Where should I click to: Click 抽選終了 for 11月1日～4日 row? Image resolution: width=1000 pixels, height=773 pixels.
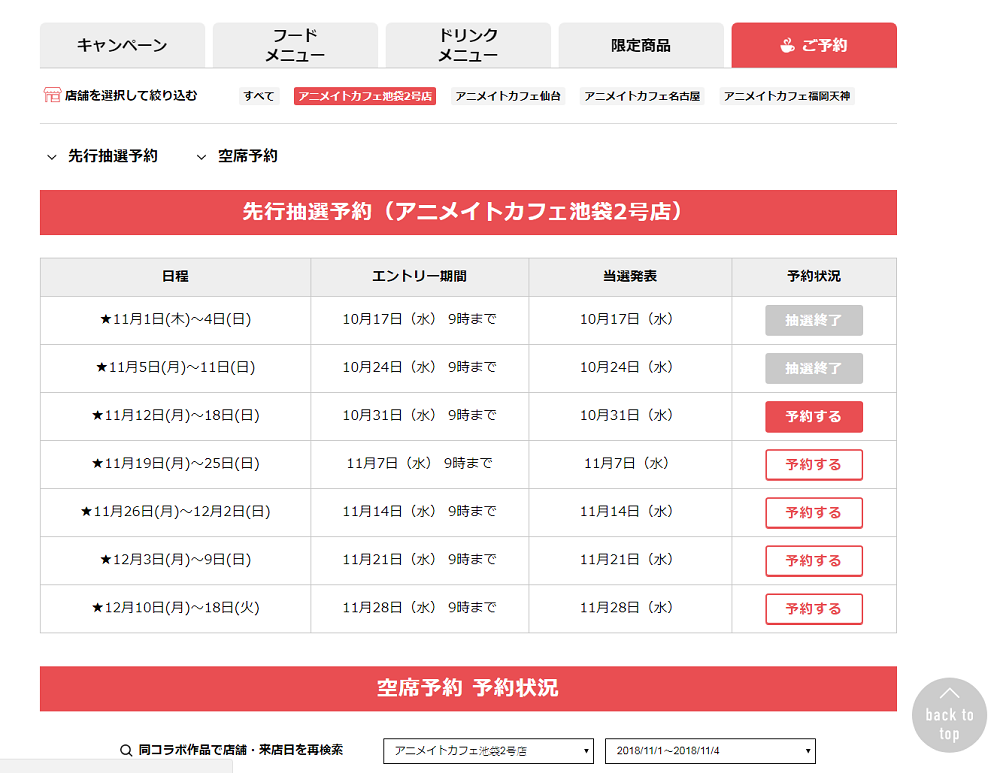click(x=814, y=320)
